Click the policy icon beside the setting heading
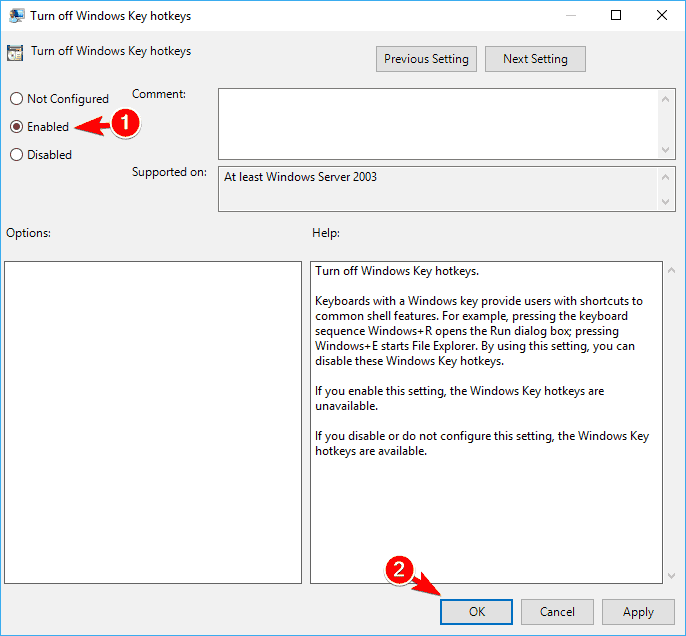The width and height of the screenshot is (686, 636). [17, 52]
